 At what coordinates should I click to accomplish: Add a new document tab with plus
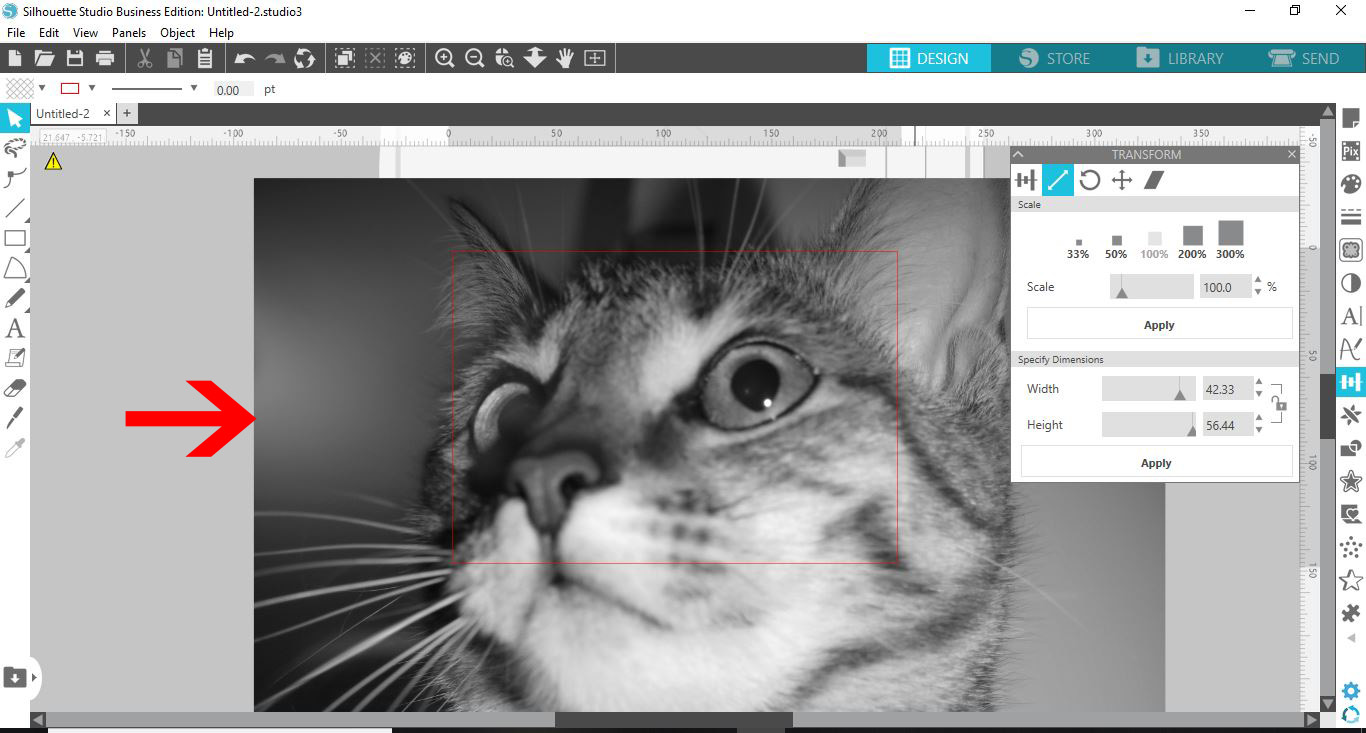127,114
